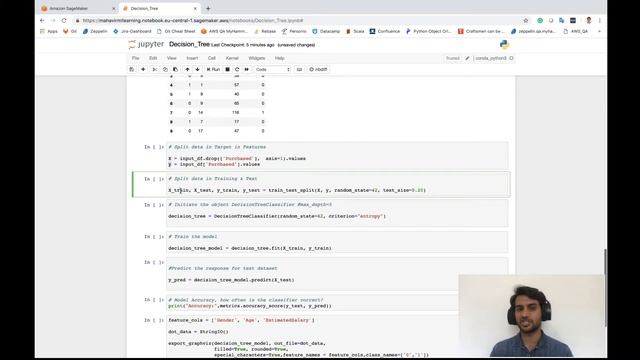
Task: Interrupt the kernel with stop icon
Action: [227, 69]
